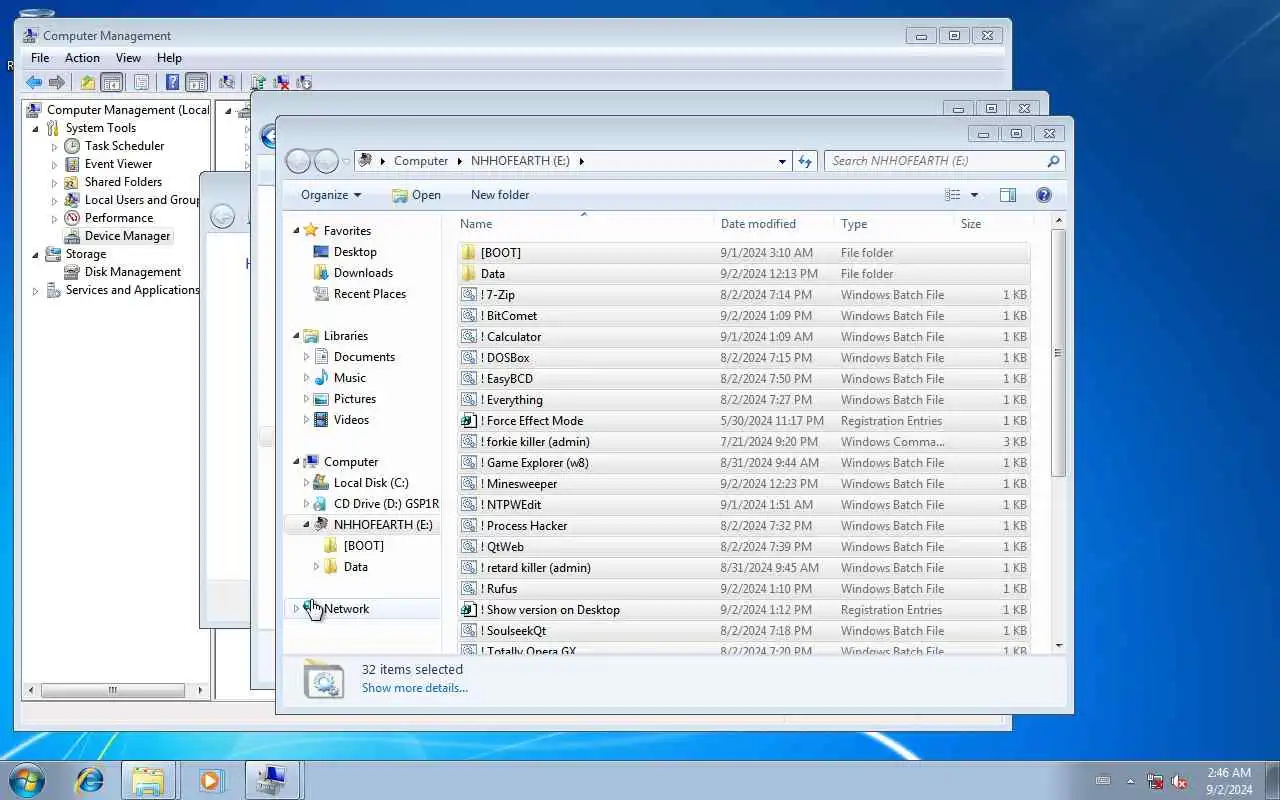
Task: Click the Search NHHOFEARTH (E:) field
Action: pos(944,161)
